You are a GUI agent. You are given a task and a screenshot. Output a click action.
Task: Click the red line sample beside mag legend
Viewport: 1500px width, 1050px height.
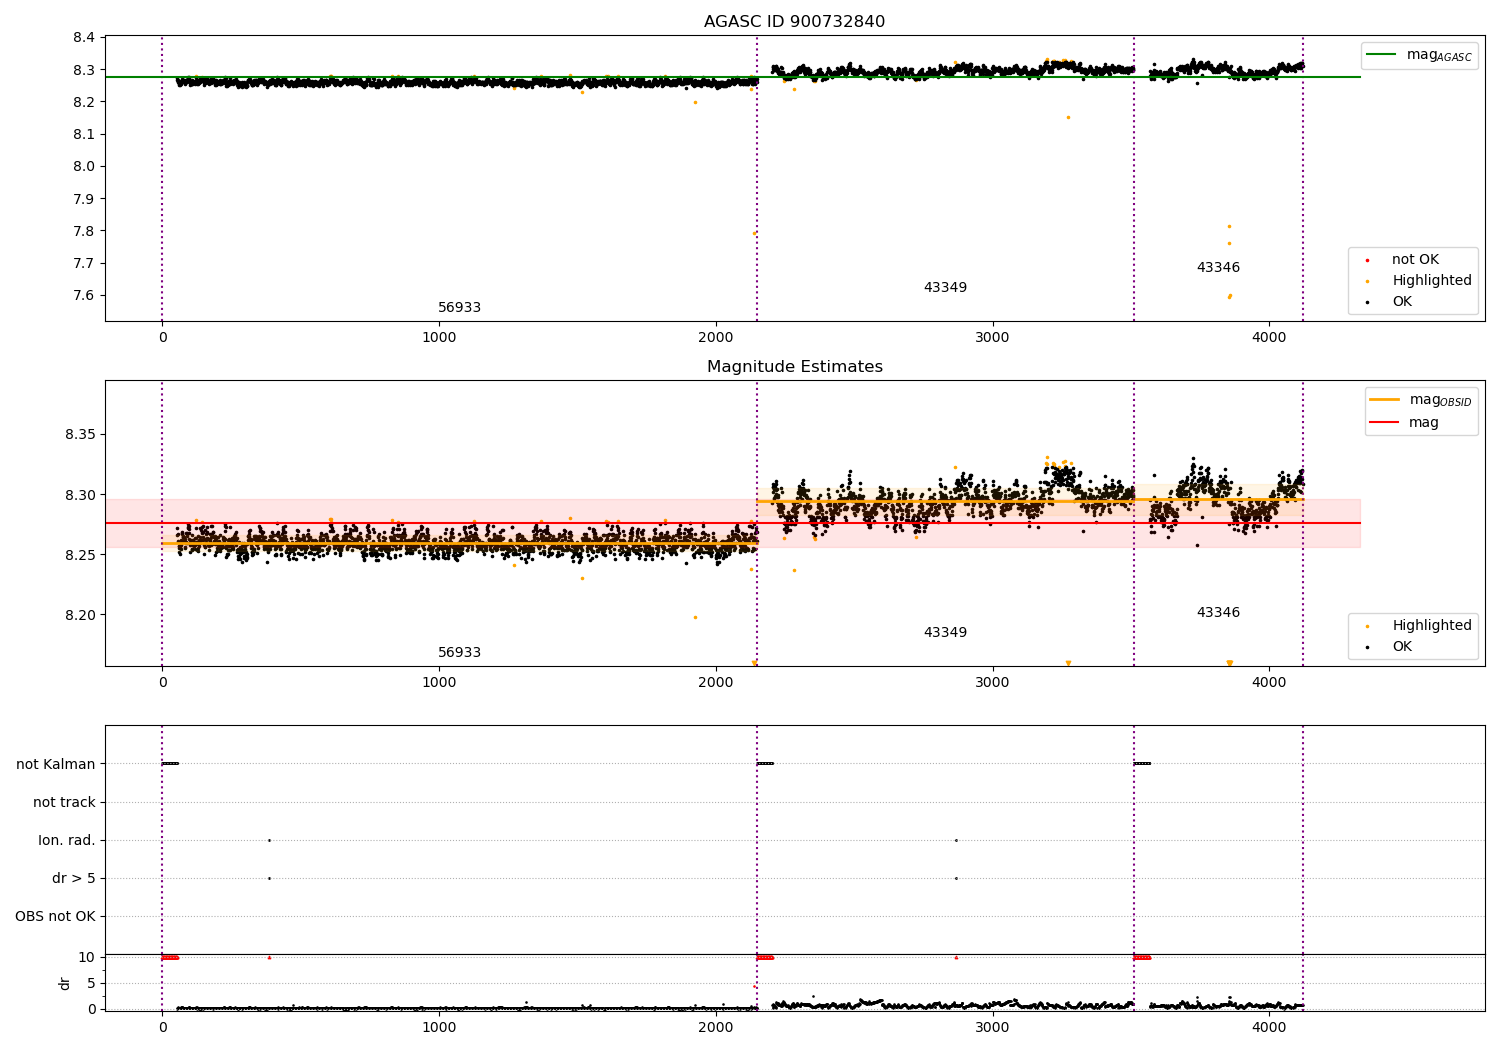pyautogui.click(x=1384, y=422)
